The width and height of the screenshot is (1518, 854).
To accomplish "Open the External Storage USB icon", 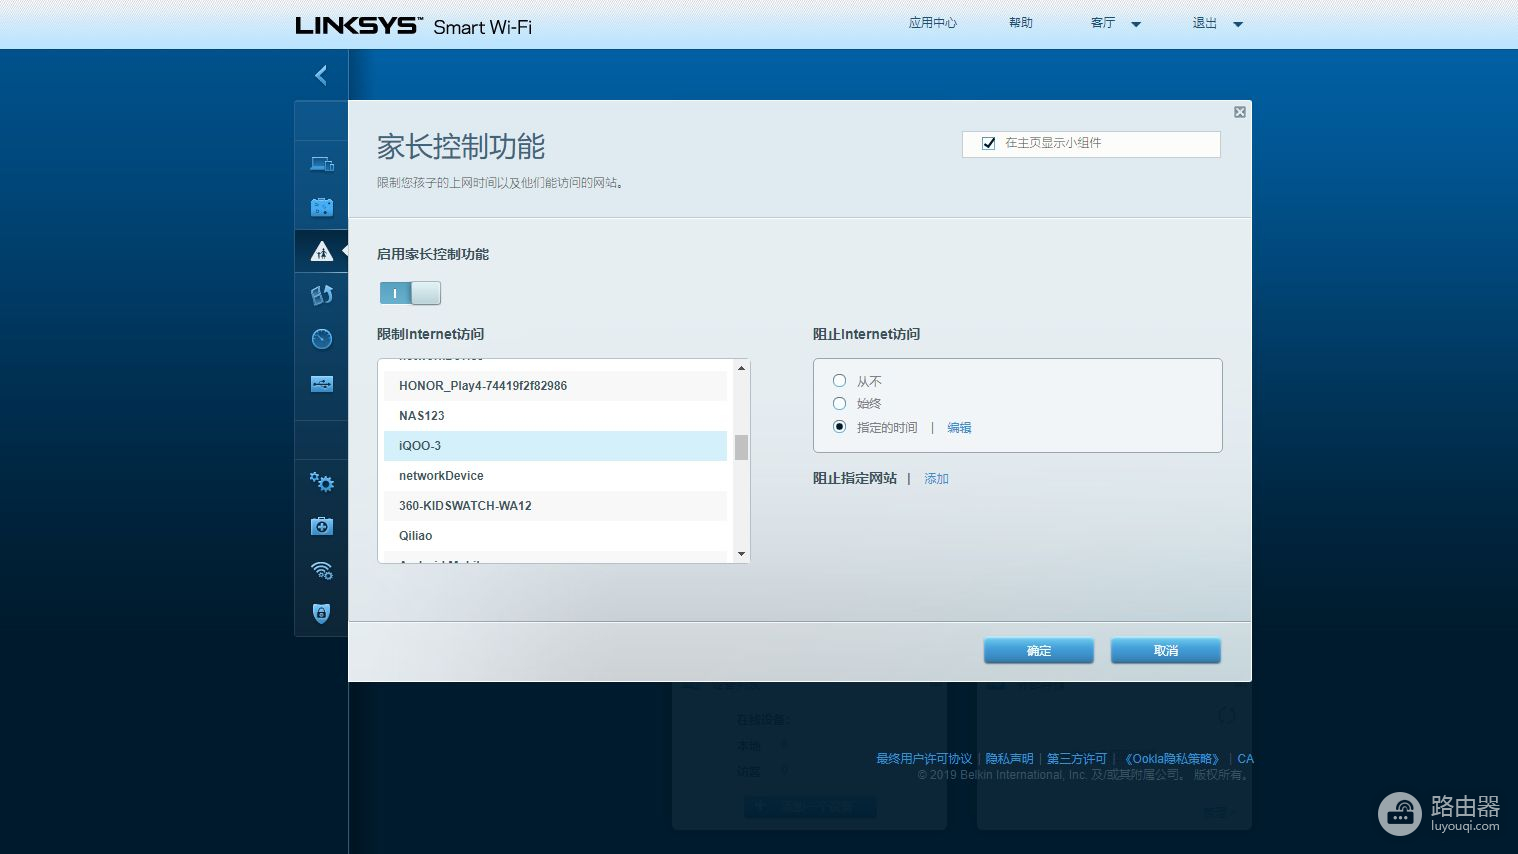I will pyautogui.click(x=321, y=384).
